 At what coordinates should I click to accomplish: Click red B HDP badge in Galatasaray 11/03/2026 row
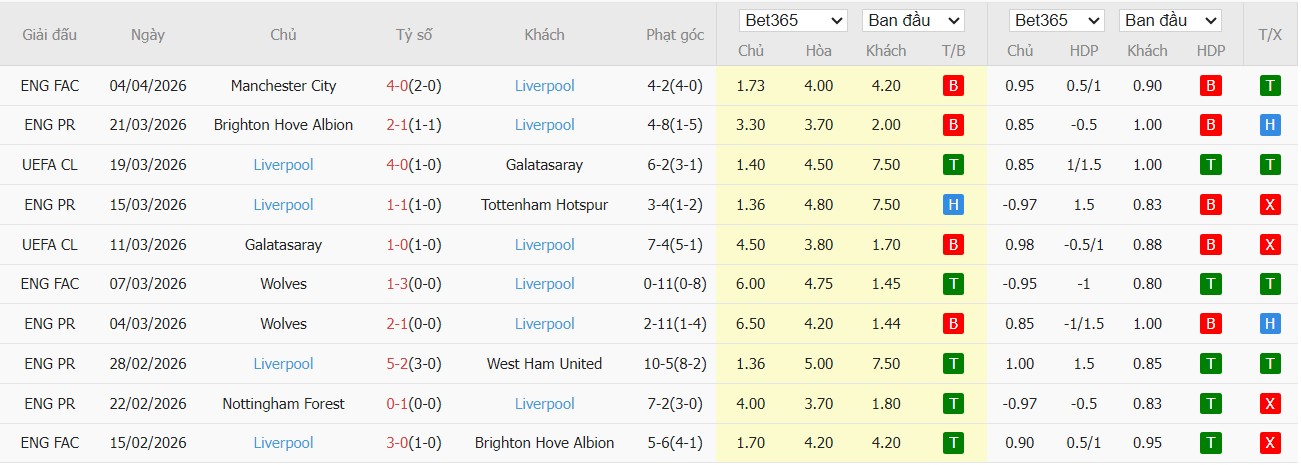pyautogui.click(x=1211, y=245)
